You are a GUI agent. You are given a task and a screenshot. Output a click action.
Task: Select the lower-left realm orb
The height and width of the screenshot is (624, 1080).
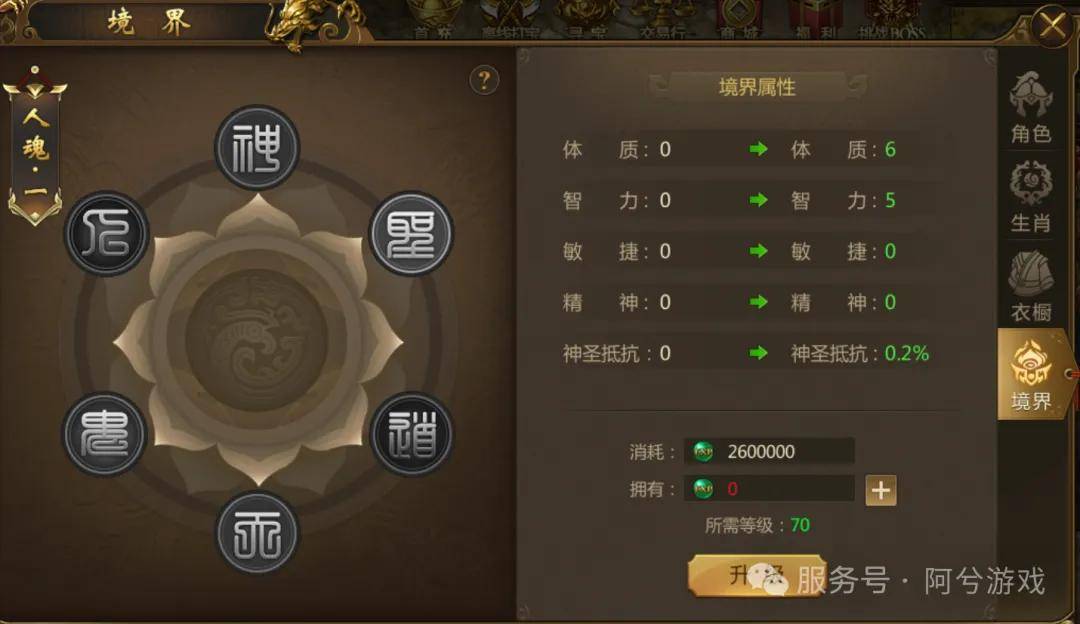pyautogui.click(x=104, y=435)
